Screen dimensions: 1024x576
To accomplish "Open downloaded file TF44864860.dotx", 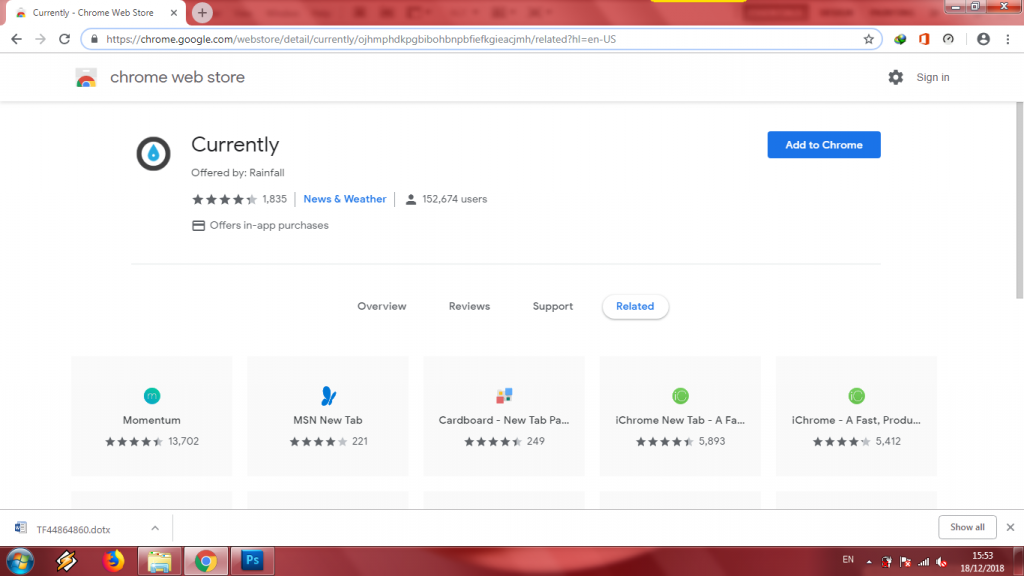I will [x=73, y=530].
